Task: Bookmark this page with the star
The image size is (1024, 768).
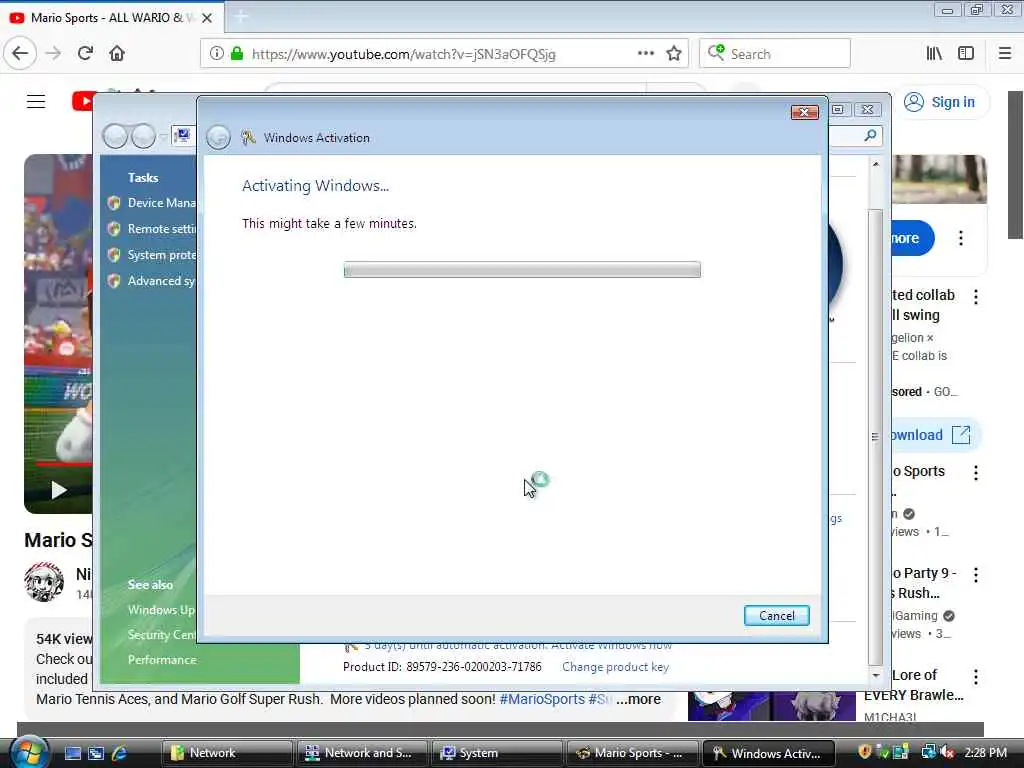Action: pos(674,54)
